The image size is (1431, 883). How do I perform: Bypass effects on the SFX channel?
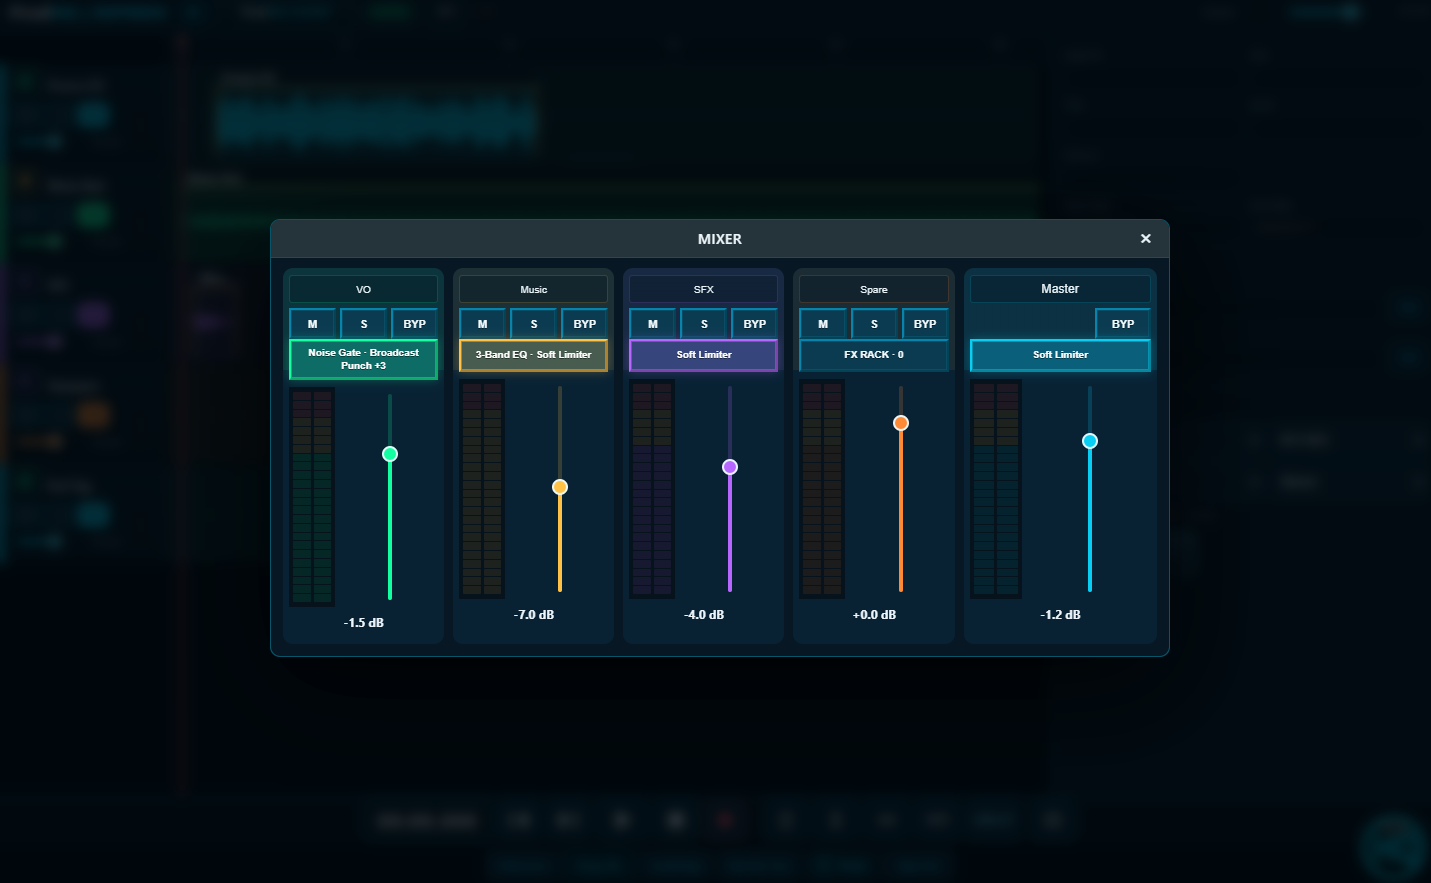coord(754,324)
